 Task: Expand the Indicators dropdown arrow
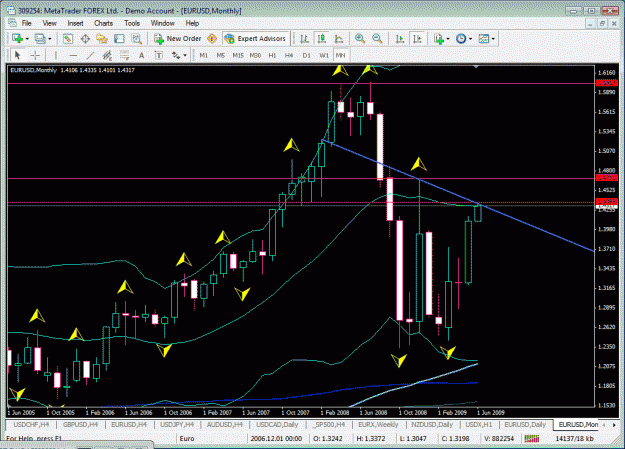tap(448, 39)
